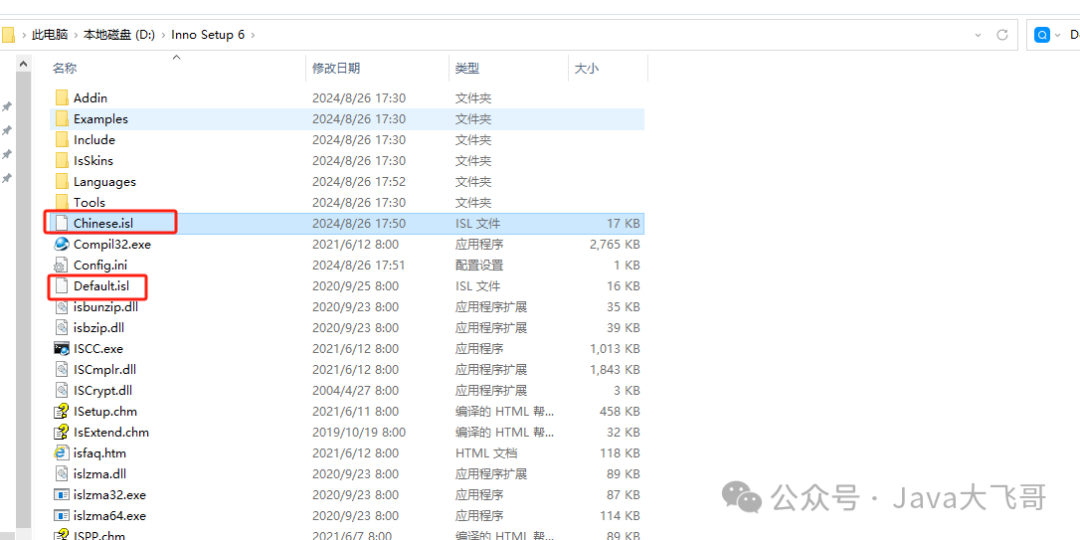Expand the chevron after Inno Setup 6

pos(252,34)
